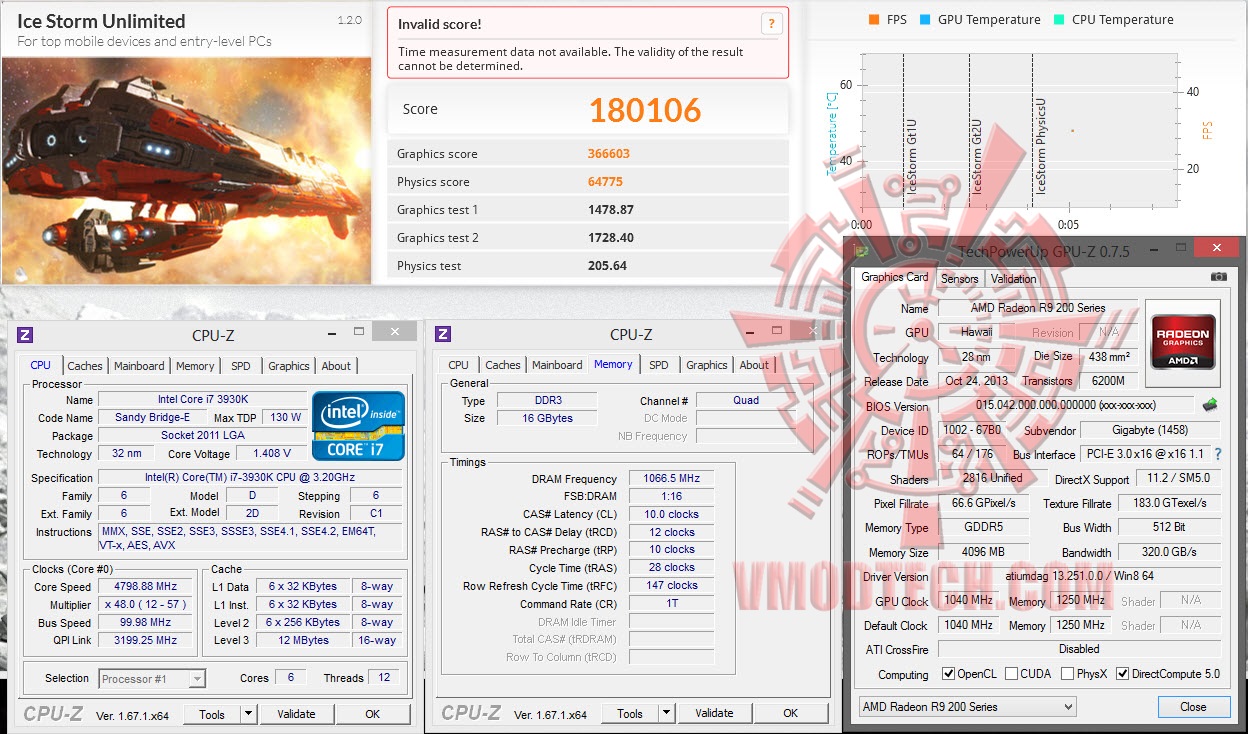
Task: Open the AMD Radeon R9 200 Series dropdown
Action: (x=967, y=707)
